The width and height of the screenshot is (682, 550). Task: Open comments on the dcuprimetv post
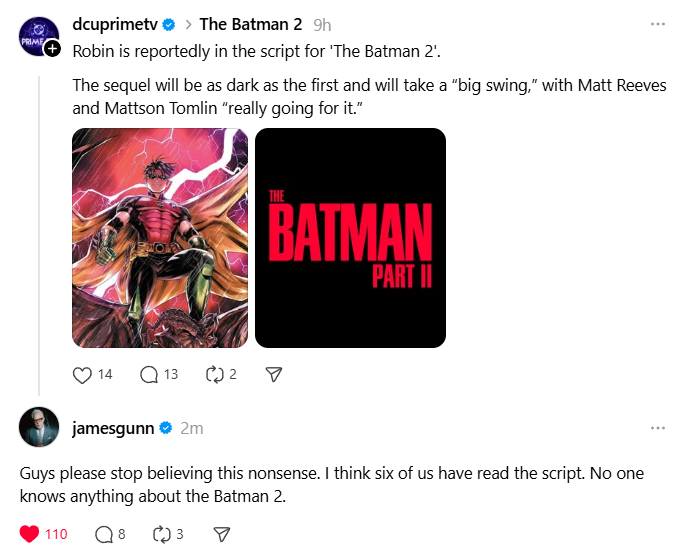[x=149, y=375]
